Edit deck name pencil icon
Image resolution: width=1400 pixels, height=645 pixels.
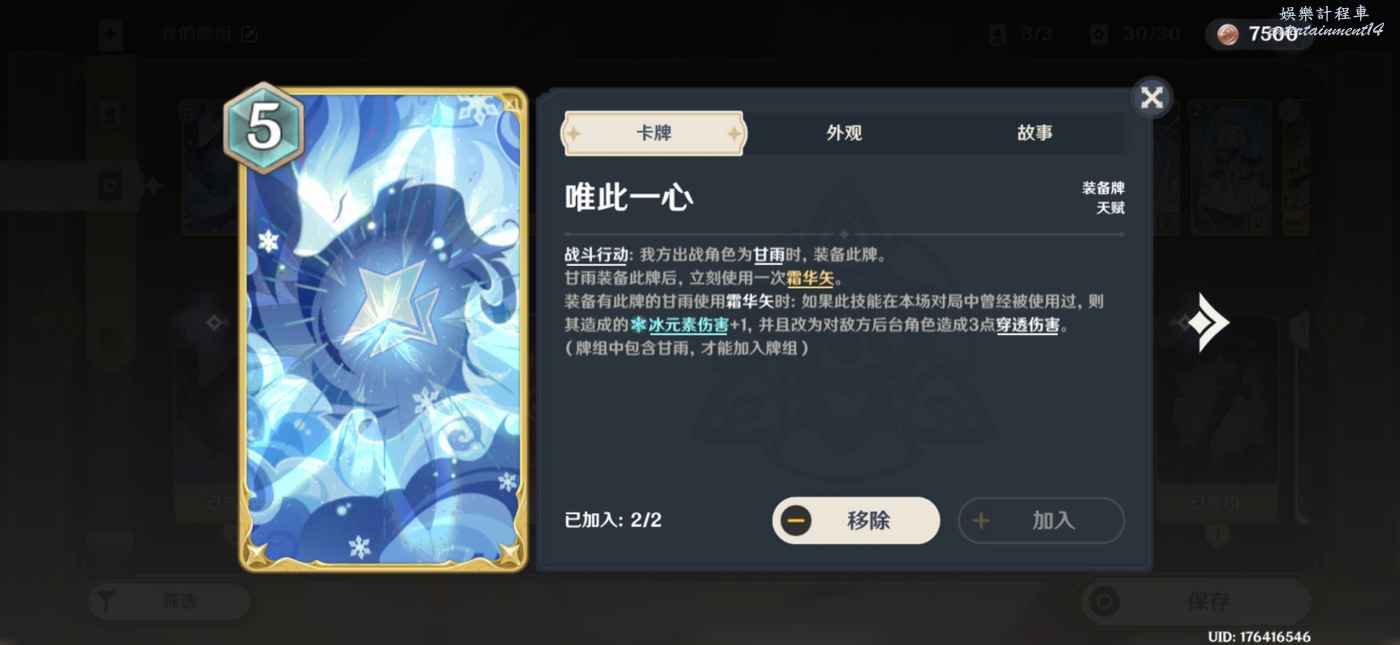click(x=249, y=34)
